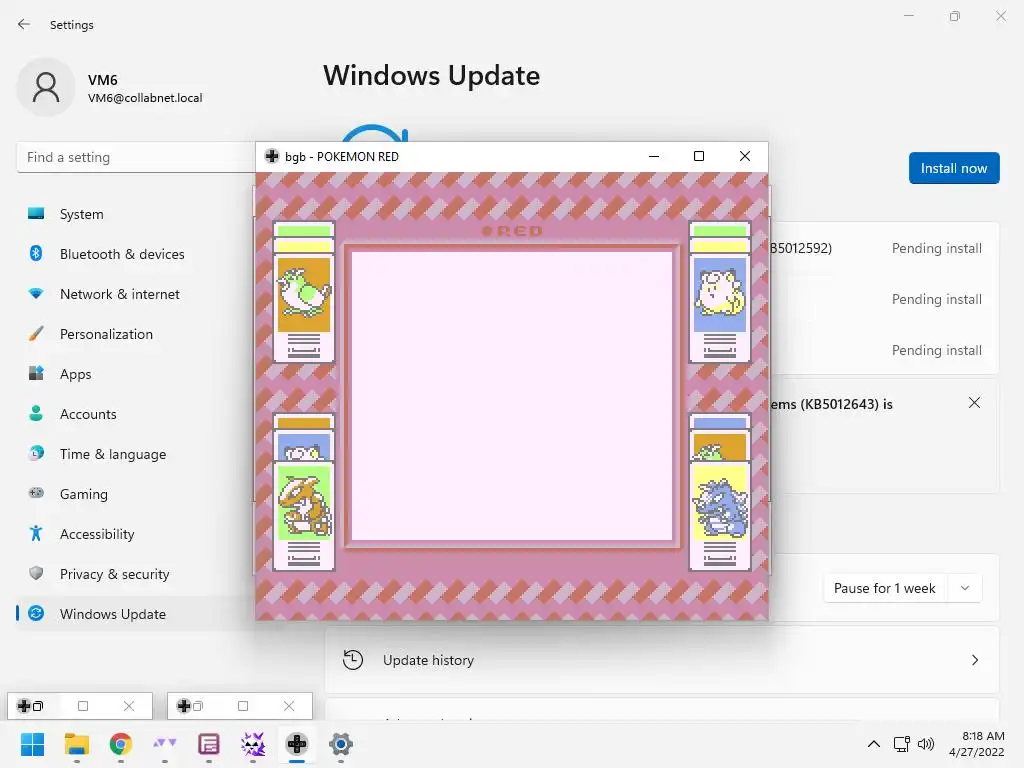This screenshot has width=1024, height=768.
Task: Expand Update history with its chevron
Action: 974,660
